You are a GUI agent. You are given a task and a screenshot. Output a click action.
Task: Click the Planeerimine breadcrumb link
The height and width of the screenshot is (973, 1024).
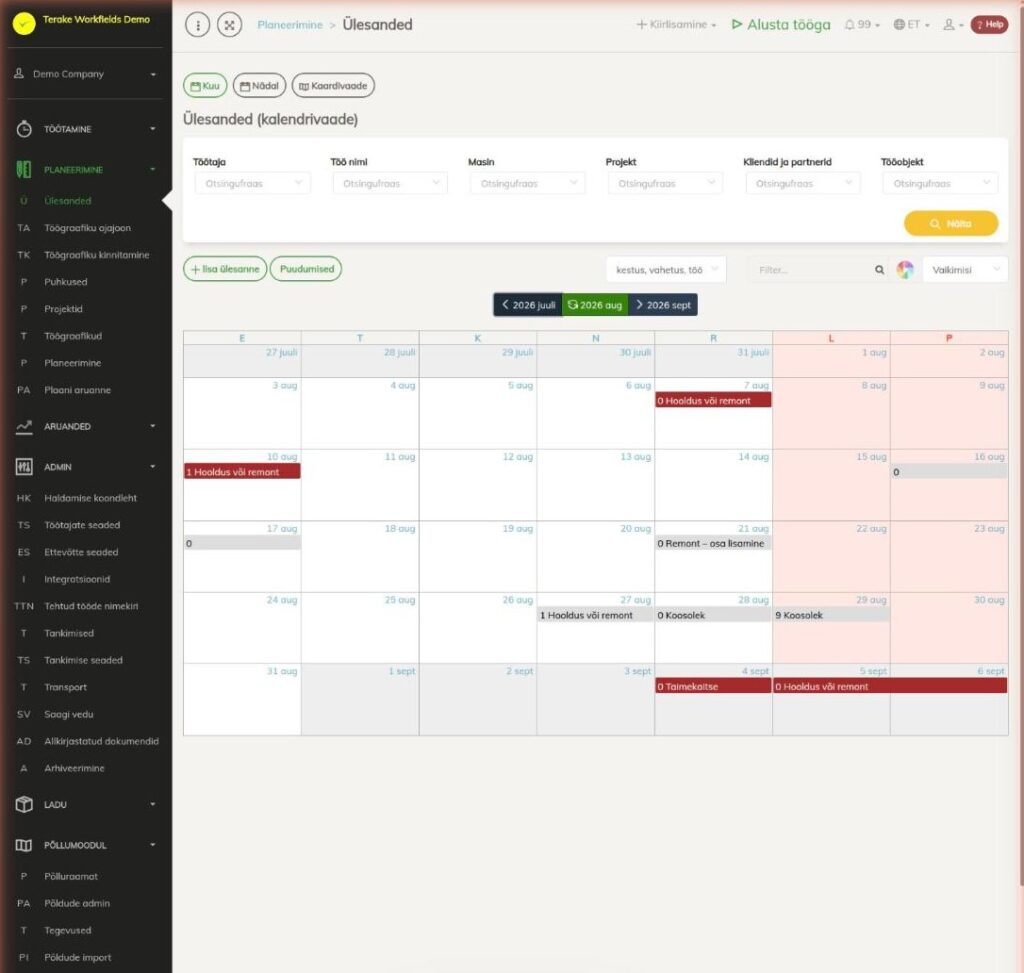[x=290, y=25]
